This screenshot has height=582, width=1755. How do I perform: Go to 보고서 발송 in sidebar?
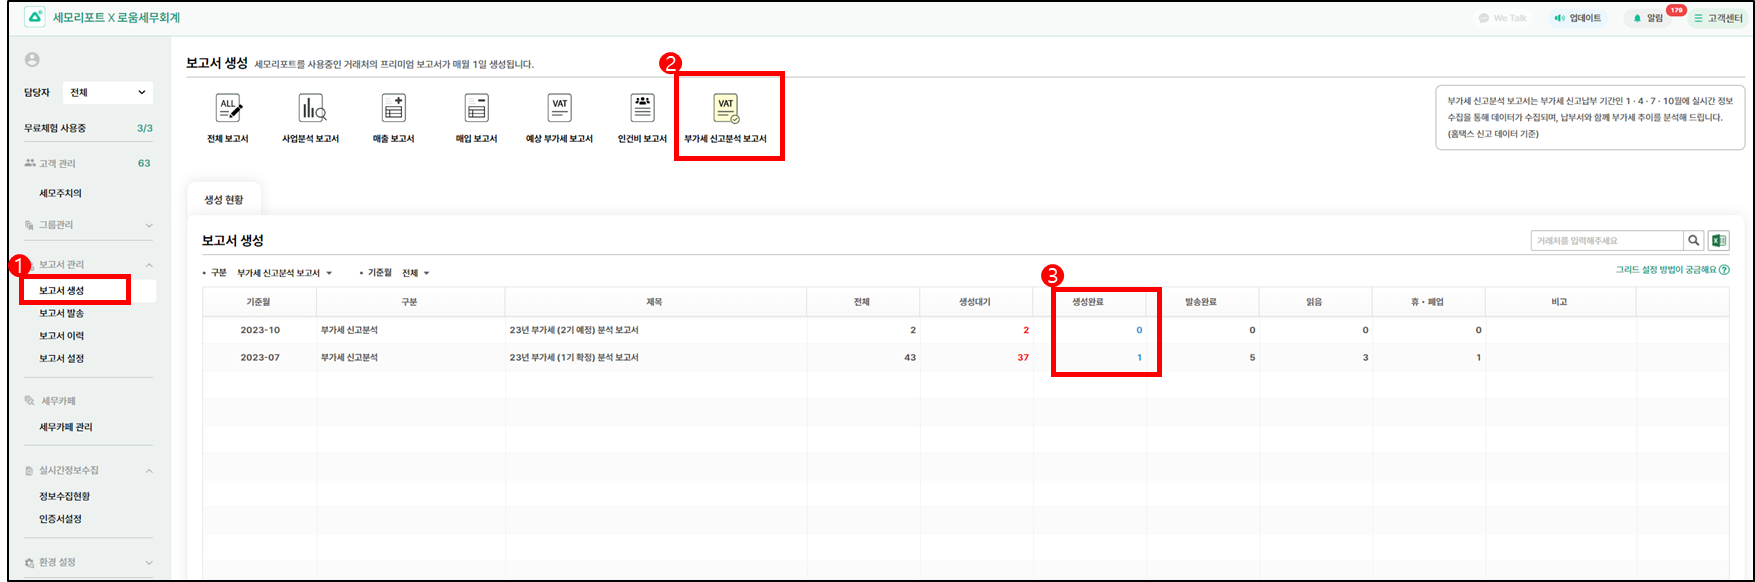[62, 314]
